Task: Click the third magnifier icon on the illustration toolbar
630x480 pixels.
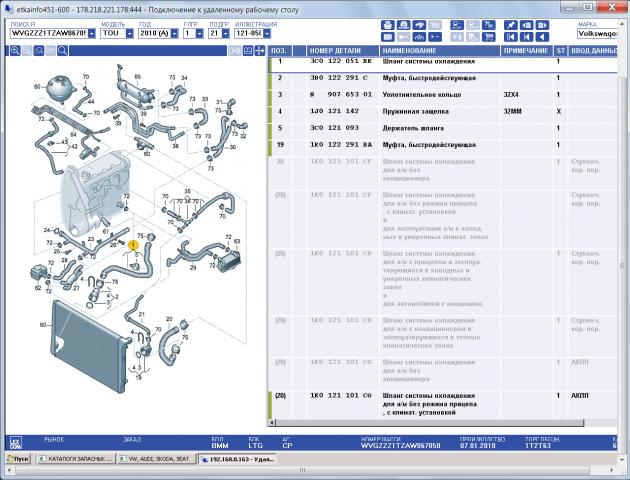Action: [x=39, y=51]
